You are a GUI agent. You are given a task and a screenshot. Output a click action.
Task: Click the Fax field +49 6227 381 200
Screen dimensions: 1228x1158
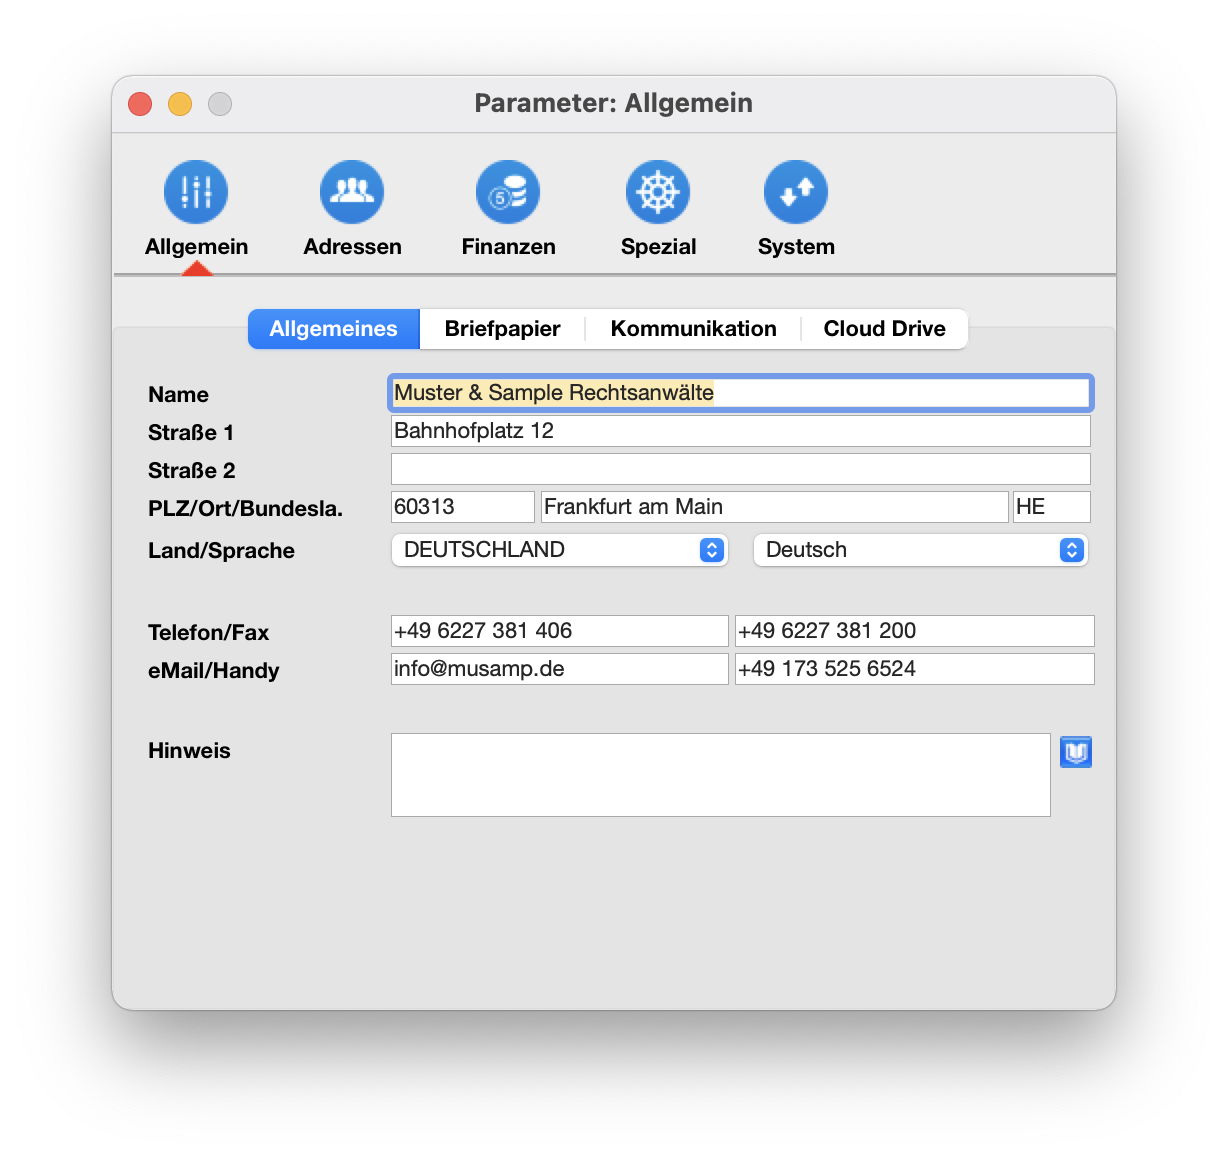coord(915,631)
